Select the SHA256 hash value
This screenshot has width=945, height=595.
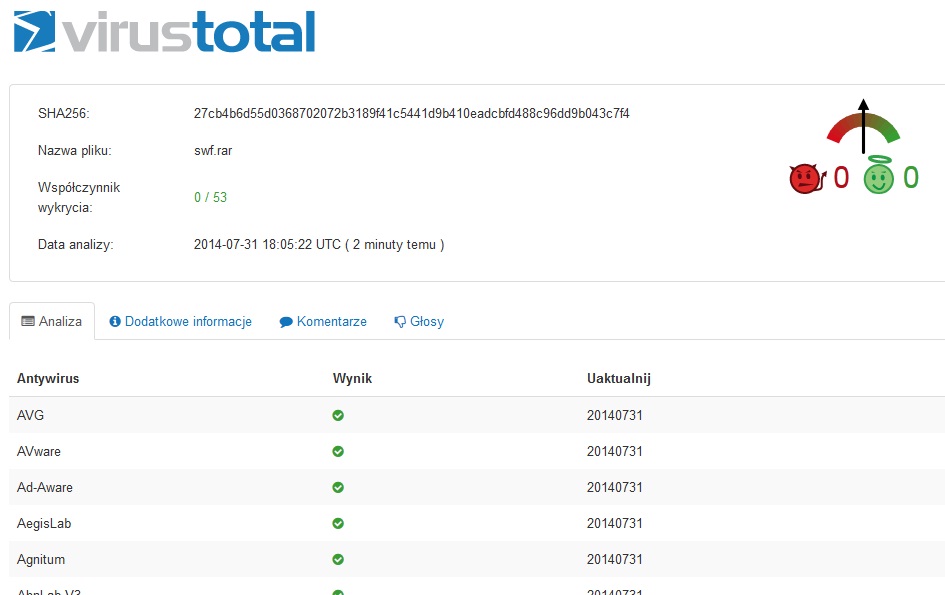[412, 113]
